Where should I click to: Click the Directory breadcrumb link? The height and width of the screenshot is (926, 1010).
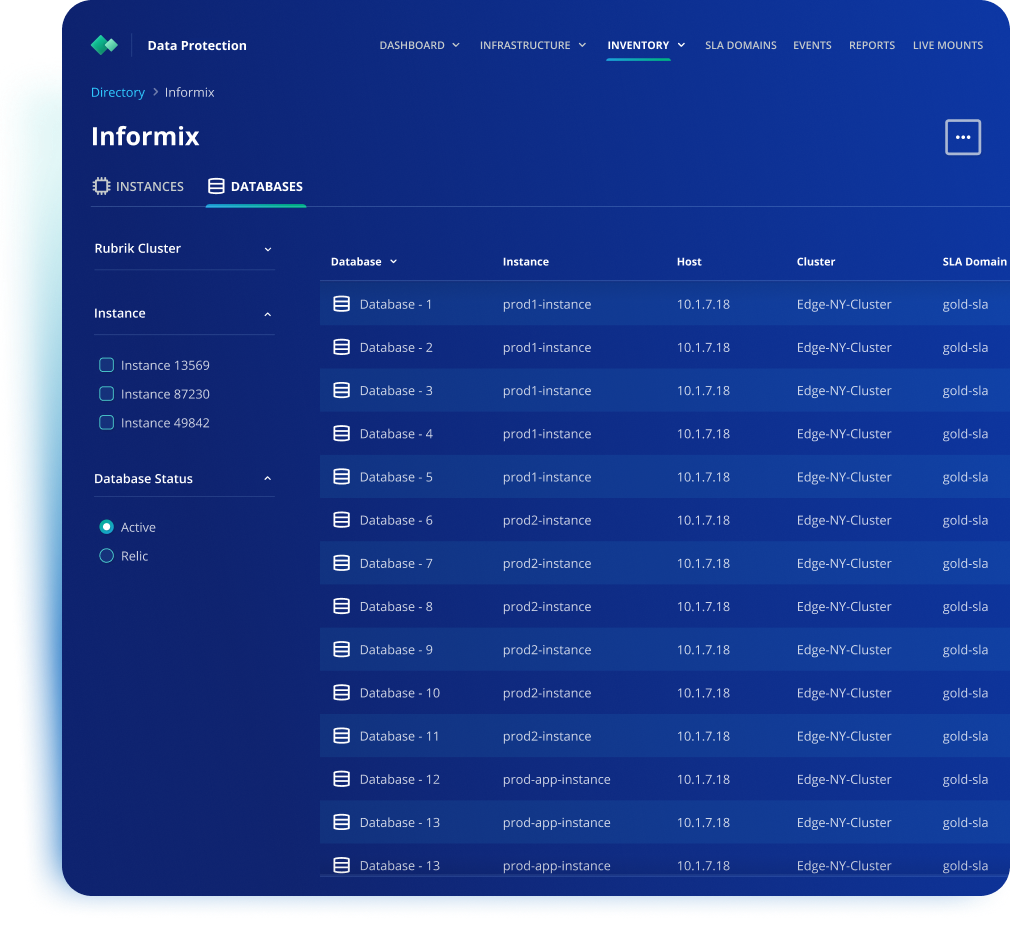[118, 92]
